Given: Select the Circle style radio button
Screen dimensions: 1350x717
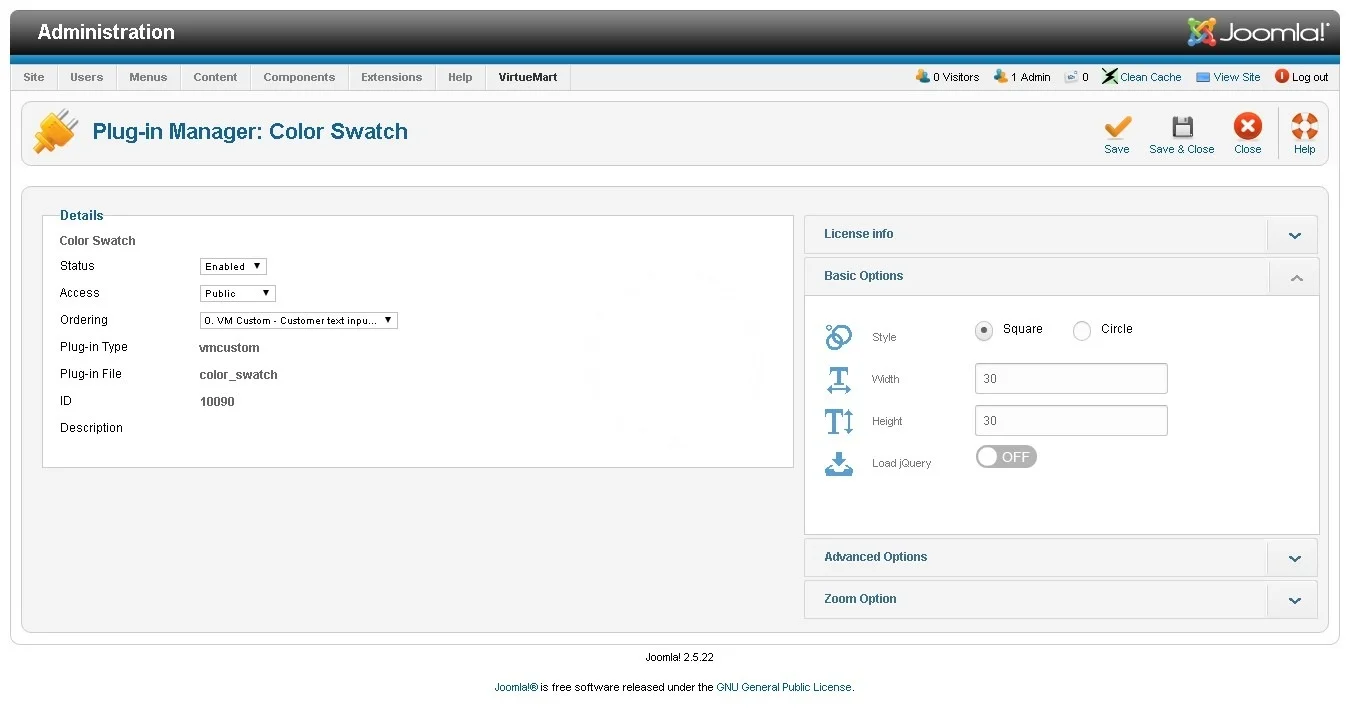Looking at the screenshot, I should 1082,330.
